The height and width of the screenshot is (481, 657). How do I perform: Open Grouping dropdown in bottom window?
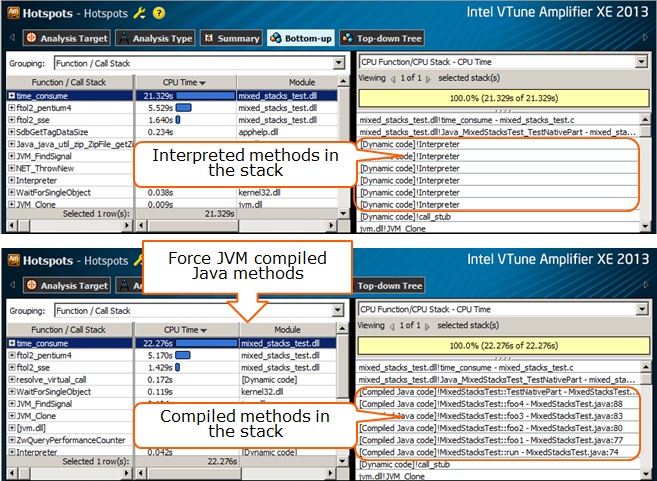coord(338,310)
